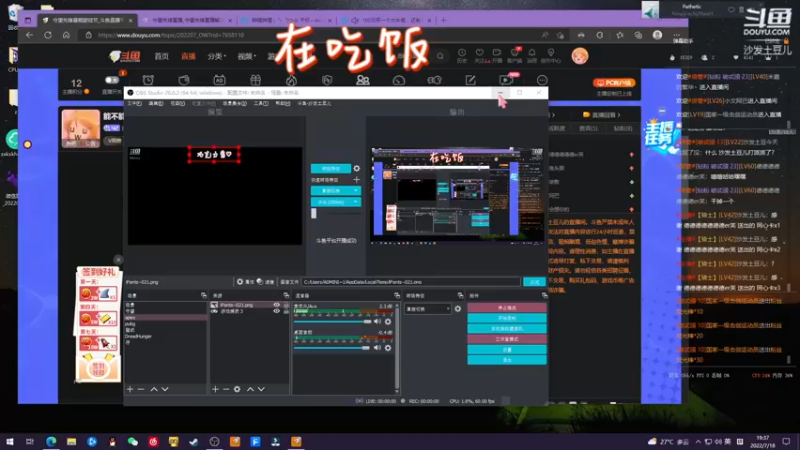Open more options icon in Douyu streamer toolbar

[x=542, y=80]
